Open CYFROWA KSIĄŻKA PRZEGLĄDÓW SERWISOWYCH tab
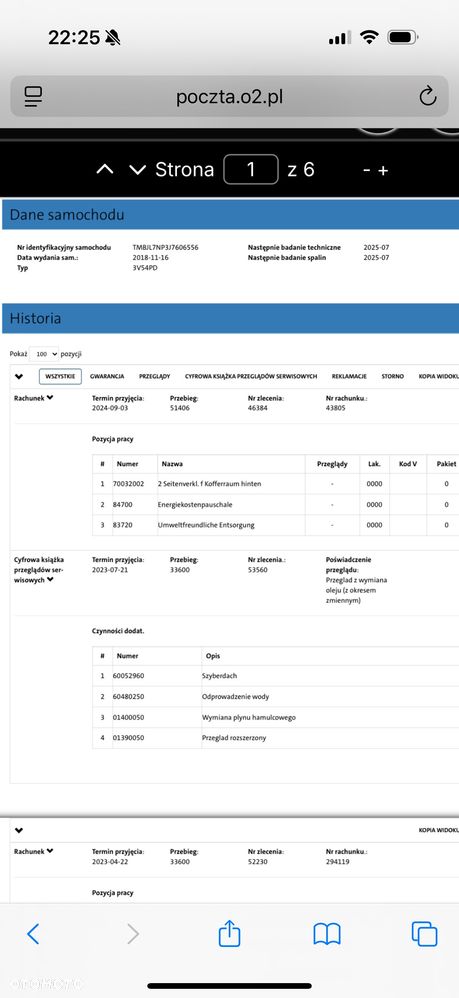 (x=251, y=377)
